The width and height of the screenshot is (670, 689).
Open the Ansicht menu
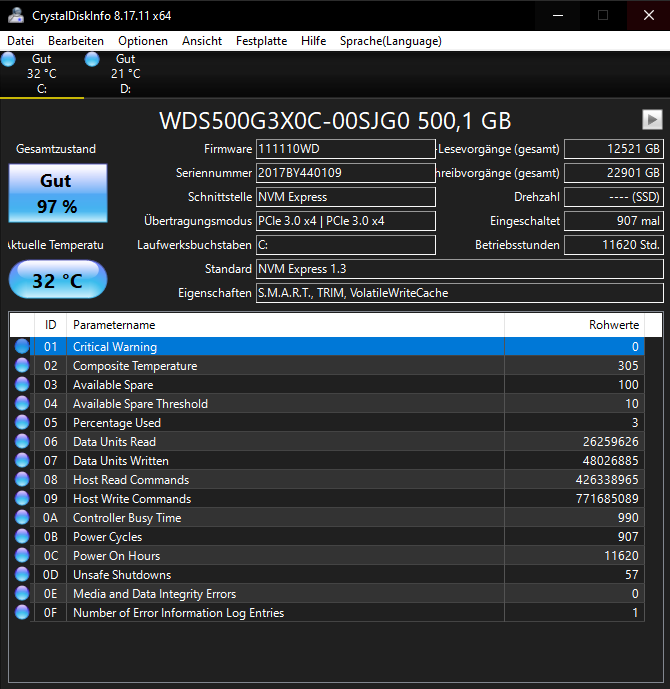(202, 41)
